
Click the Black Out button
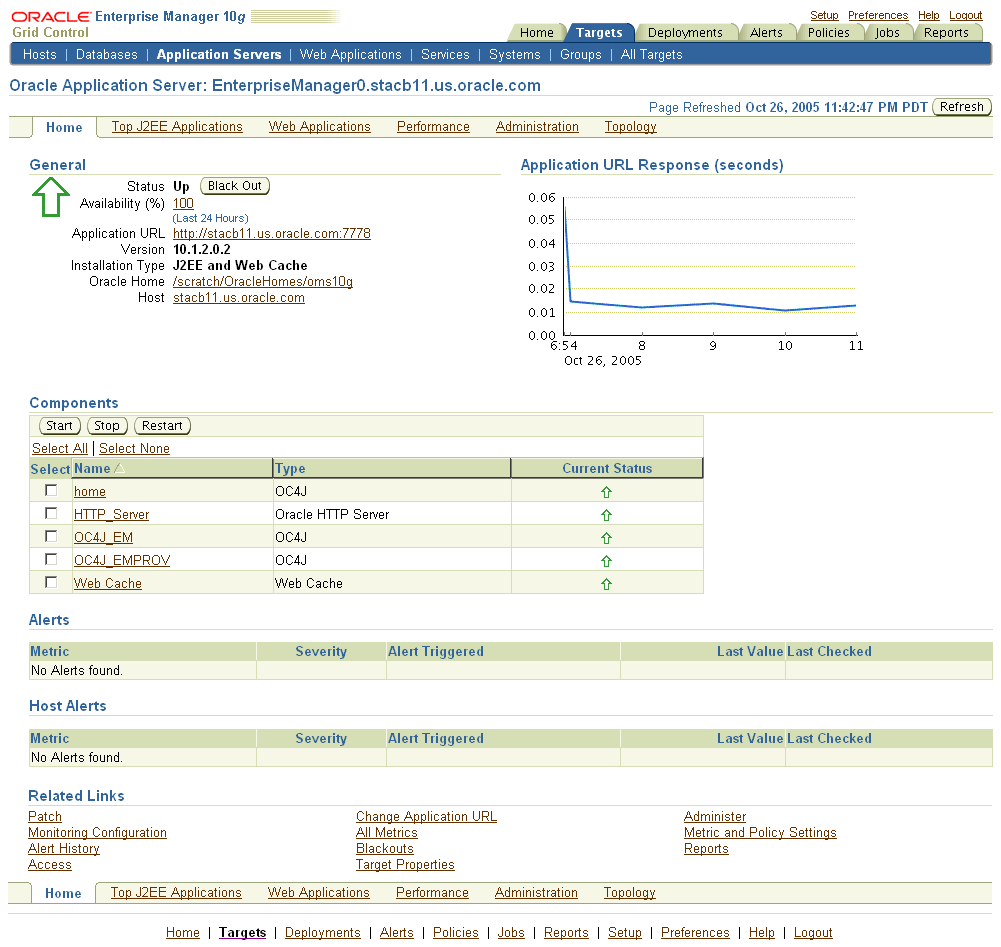234,185
